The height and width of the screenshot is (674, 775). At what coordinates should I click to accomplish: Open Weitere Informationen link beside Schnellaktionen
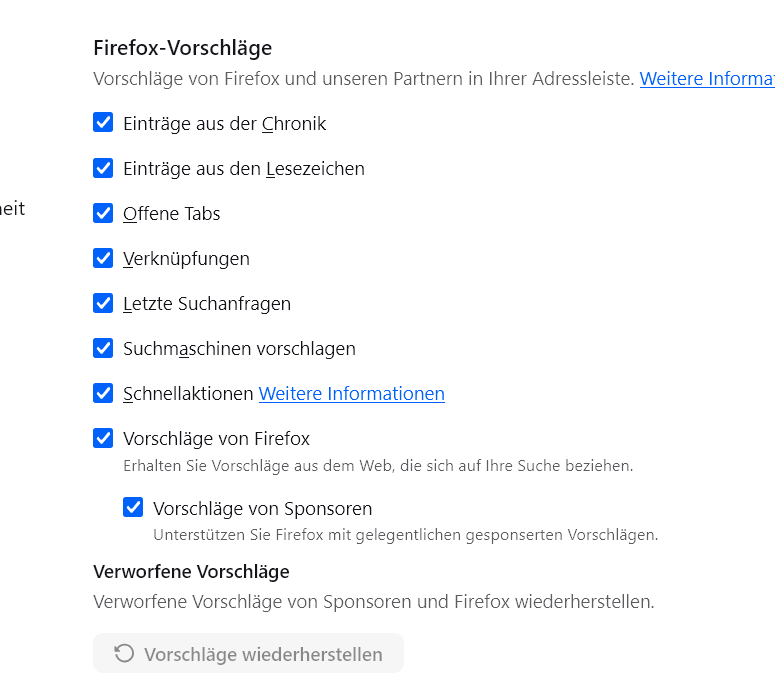pyautogui.click(x=351, y=394)
